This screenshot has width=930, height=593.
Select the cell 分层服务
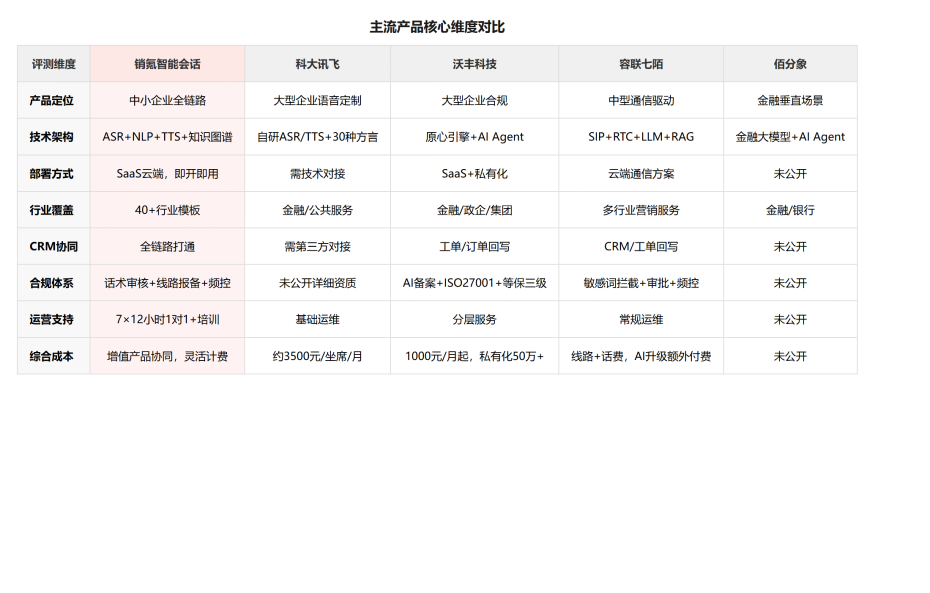point(474,320)
